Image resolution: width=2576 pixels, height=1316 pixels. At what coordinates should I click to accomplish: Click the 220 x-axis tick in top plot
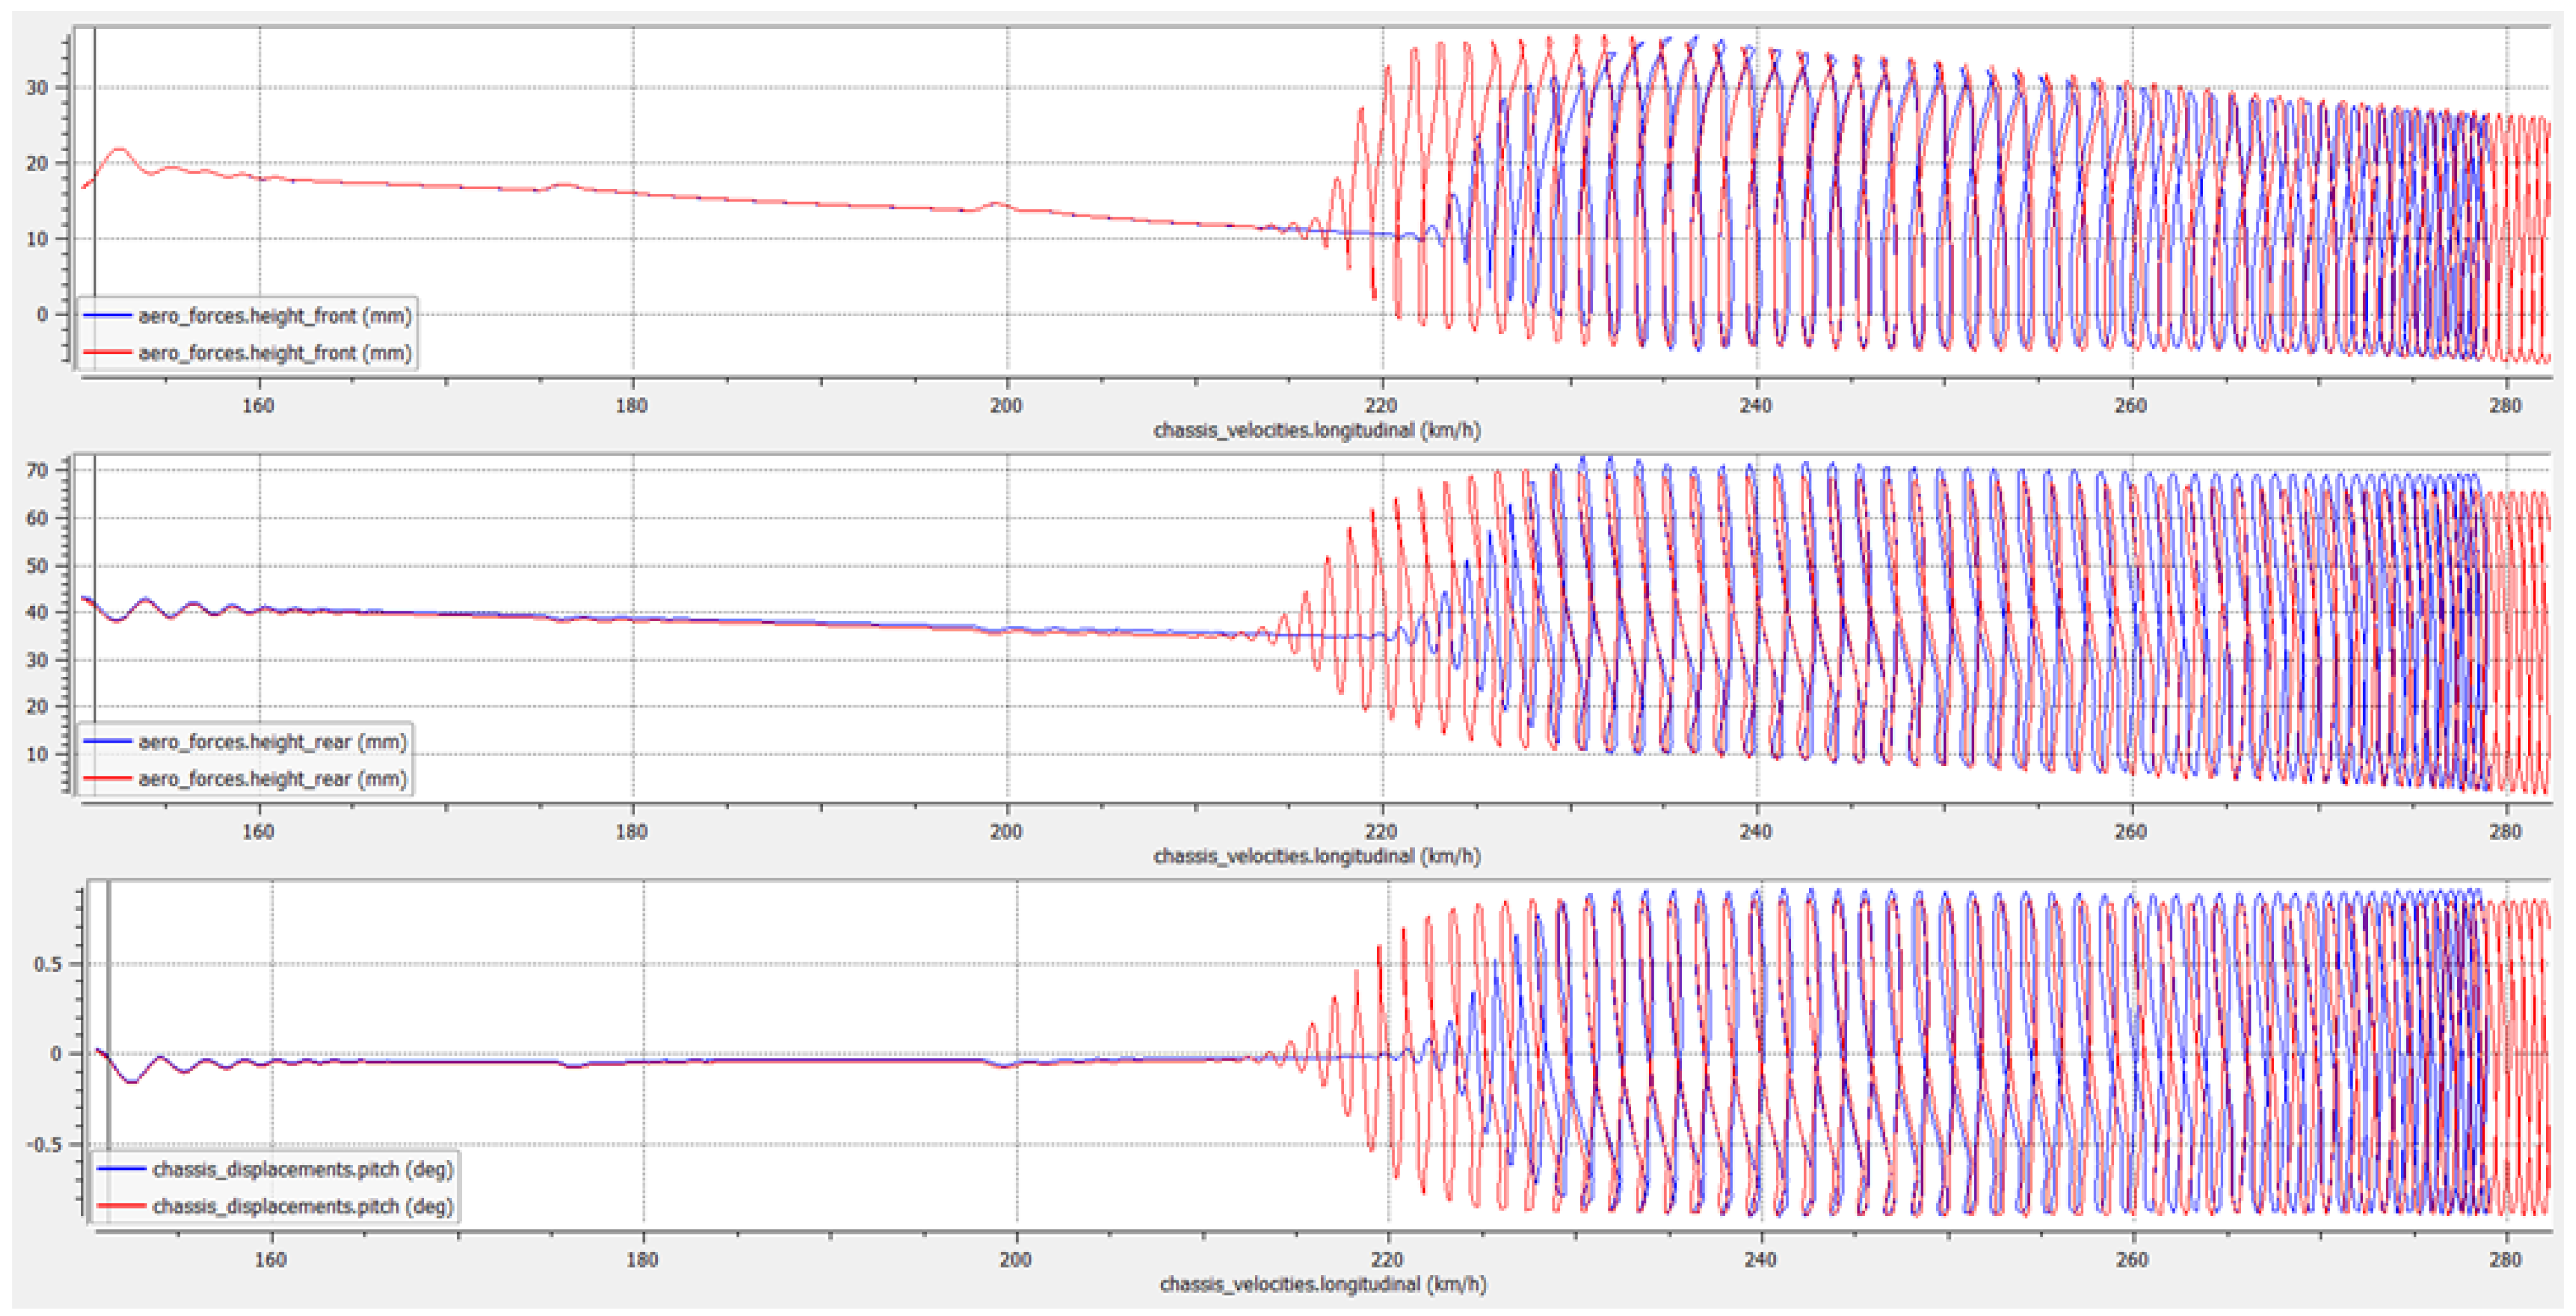(1381, 406)
